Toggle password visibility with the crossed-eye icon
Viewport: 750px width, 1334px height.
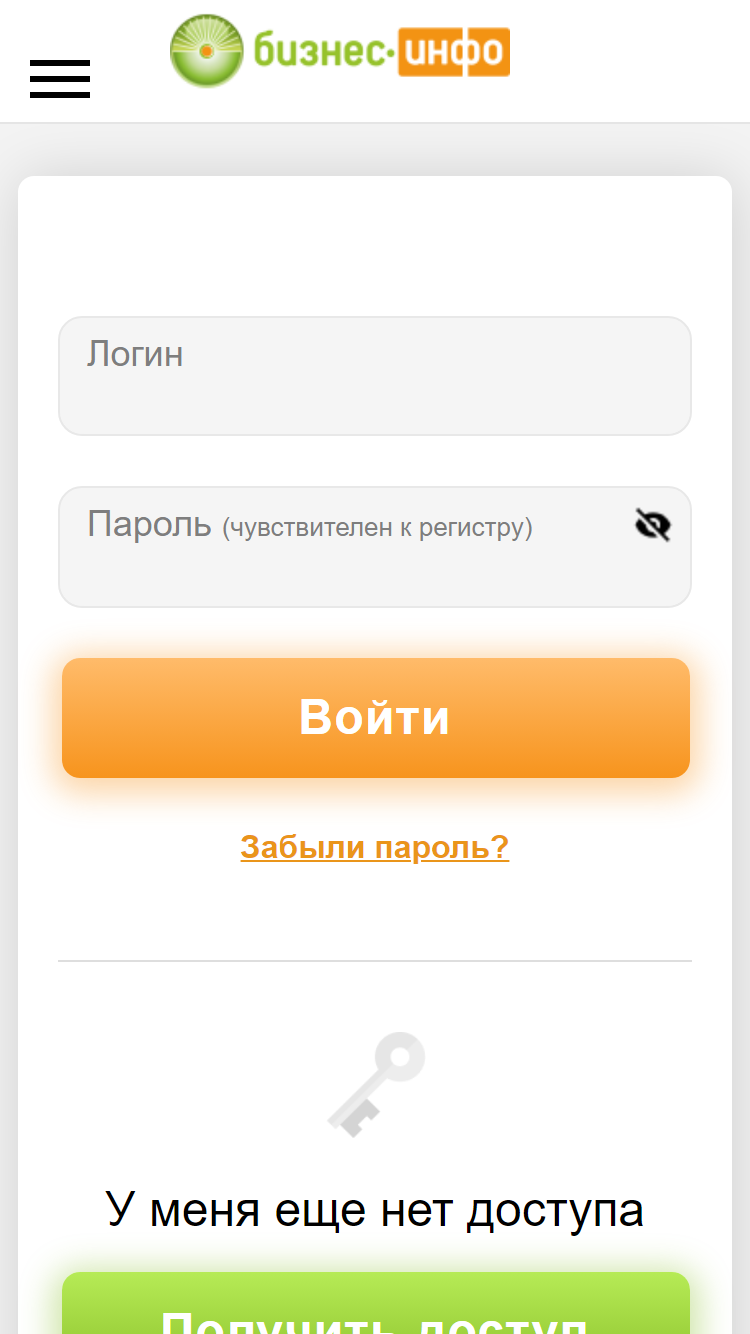click(x=653, y=524)
